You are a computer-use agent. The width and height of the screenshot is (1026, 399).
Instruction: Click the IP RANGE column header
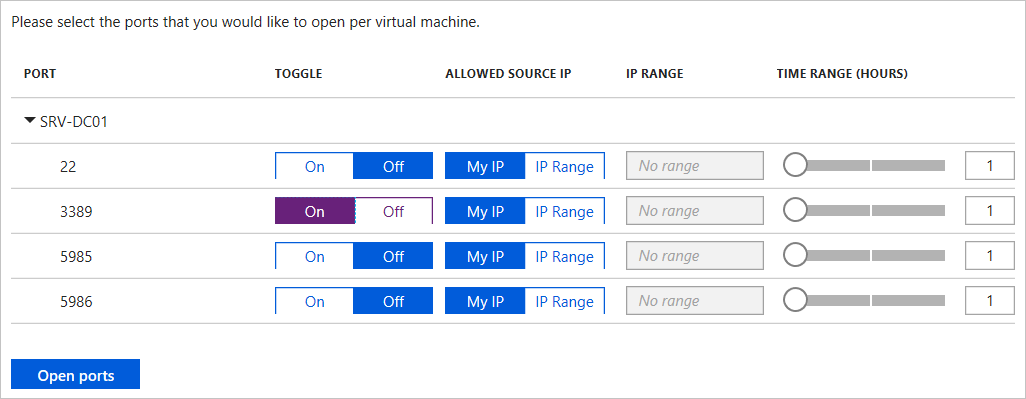pyautogui.click(x=654, y=74)
